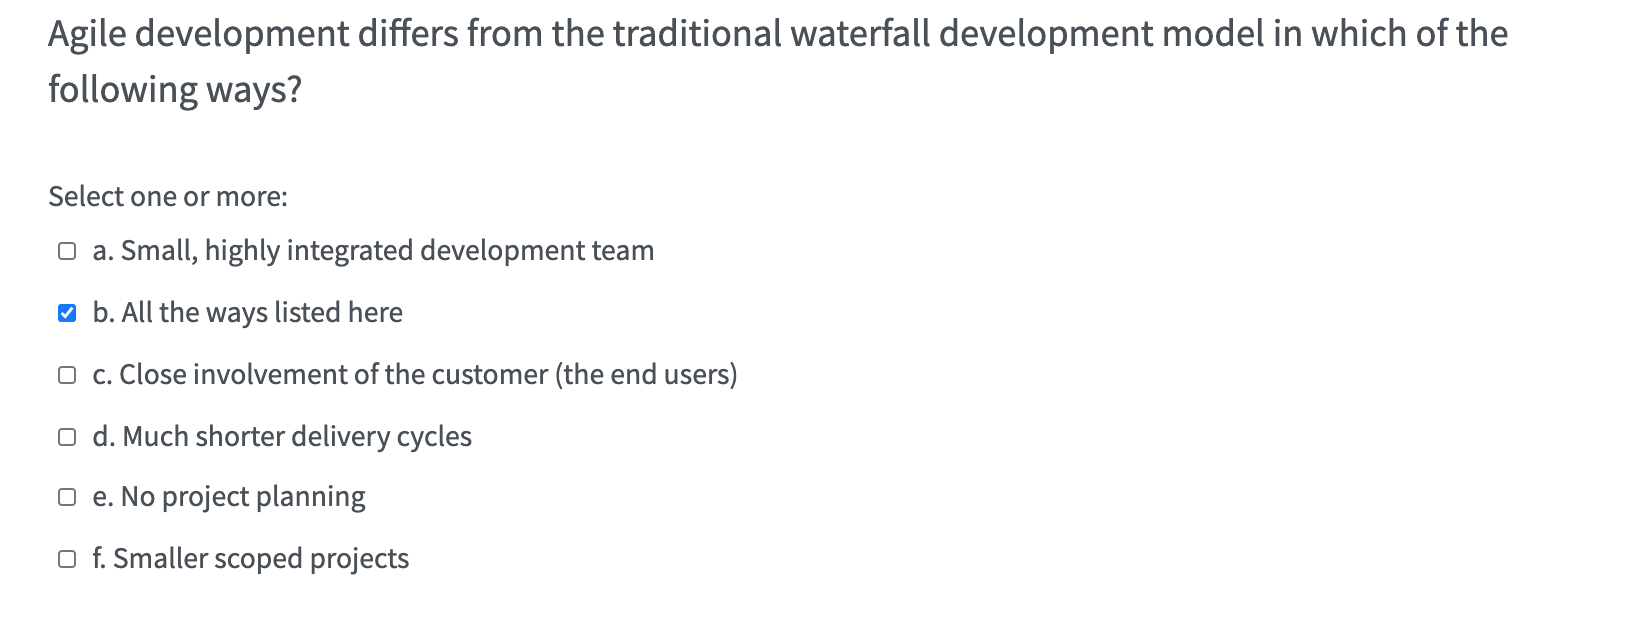Check option c, Close involvement of the customer
This screenshot has width=1634, height=630.
click(66, 374)
